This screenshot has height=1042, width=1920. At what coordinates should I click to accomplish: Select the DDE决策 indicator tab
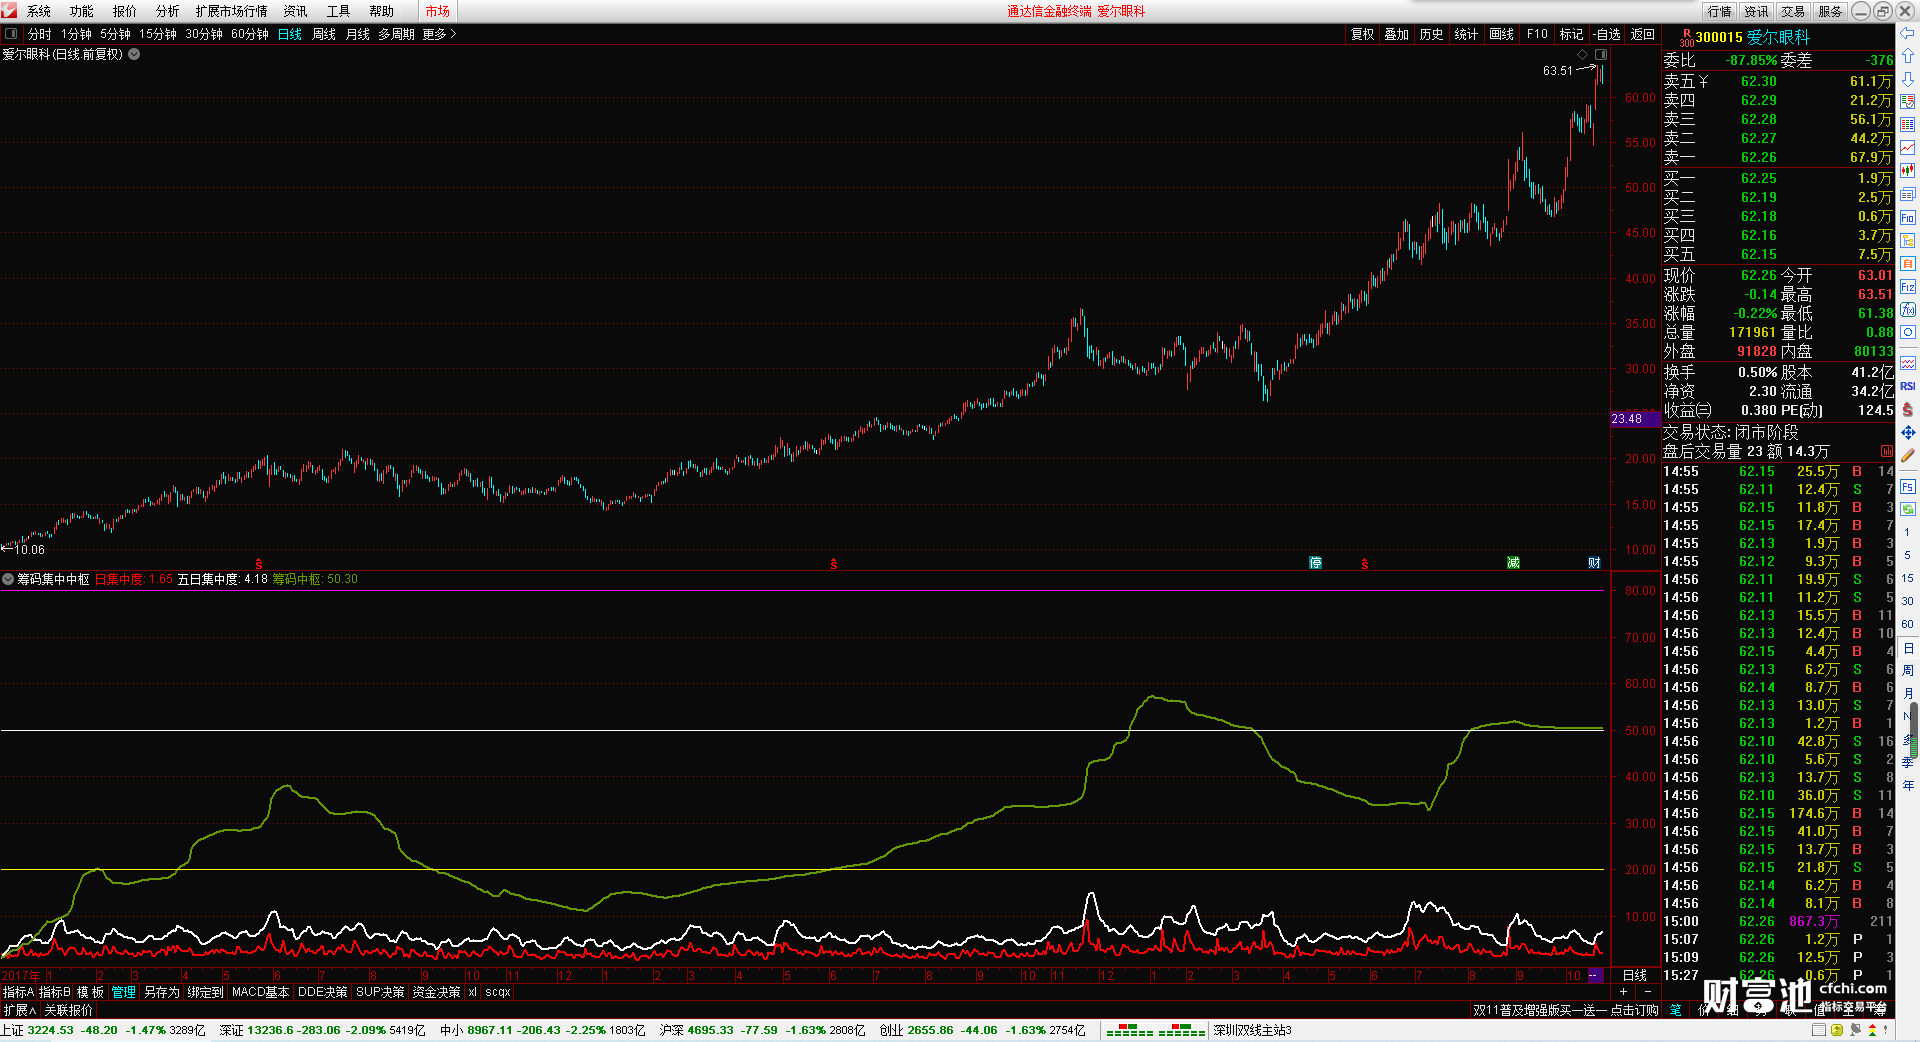point(323,992)
